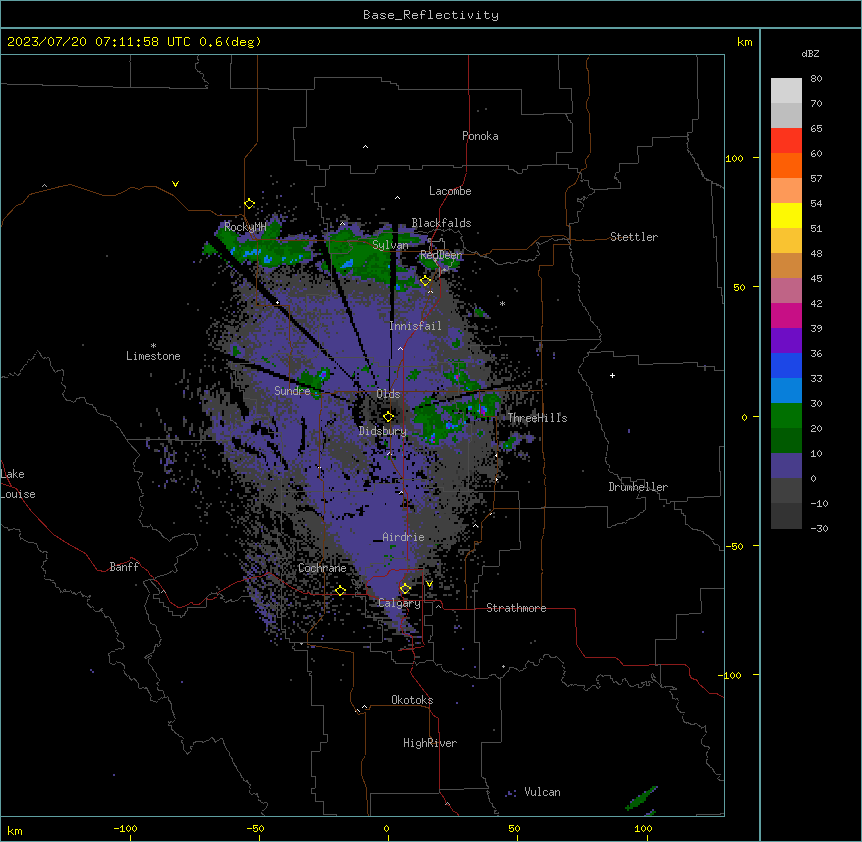Click the RedDeer city label
Image resolution: width=862 pixels, height=842 pixels.
tap(441, 255)
